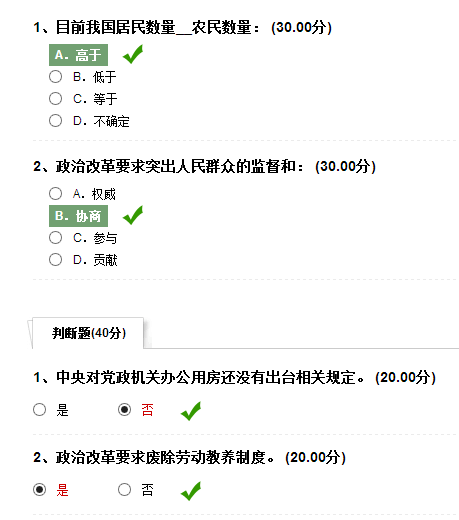Choose 否 for the 劳动教养 question
The width and height of the screenshot is (459, 520).
124,489
